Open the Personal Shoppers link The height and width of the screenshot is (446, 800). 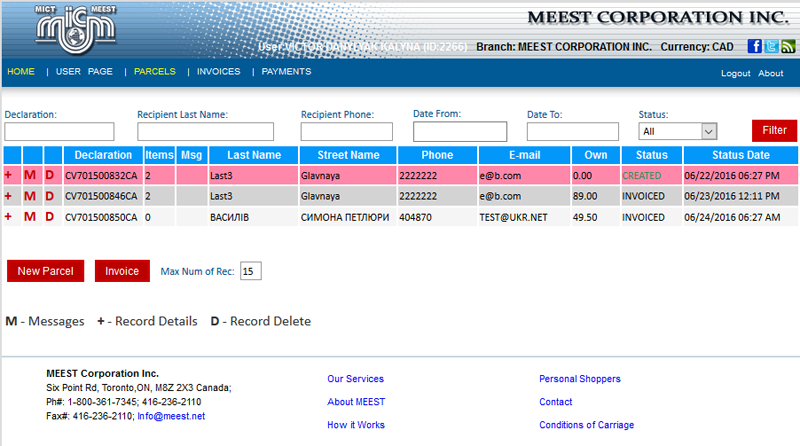pos(580,379)
